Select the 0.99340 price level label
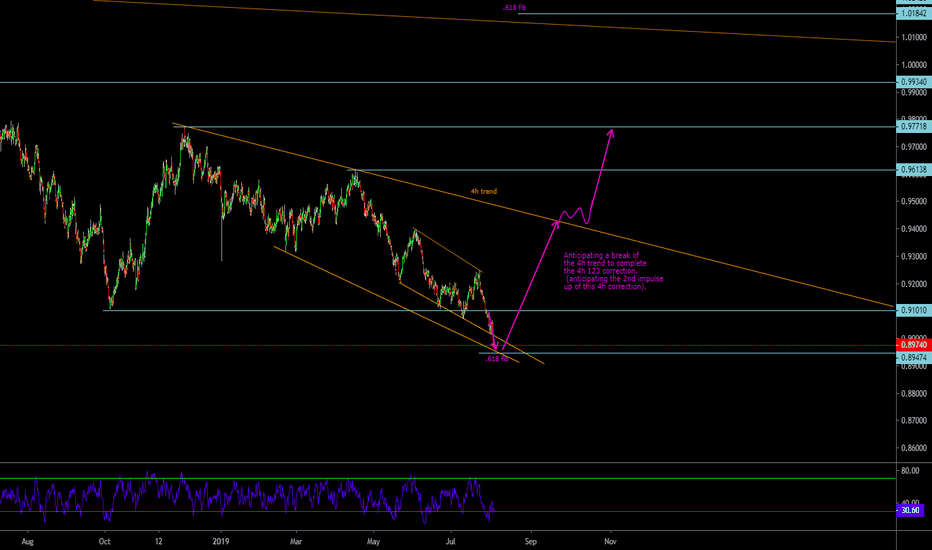 tap(914, 82)
